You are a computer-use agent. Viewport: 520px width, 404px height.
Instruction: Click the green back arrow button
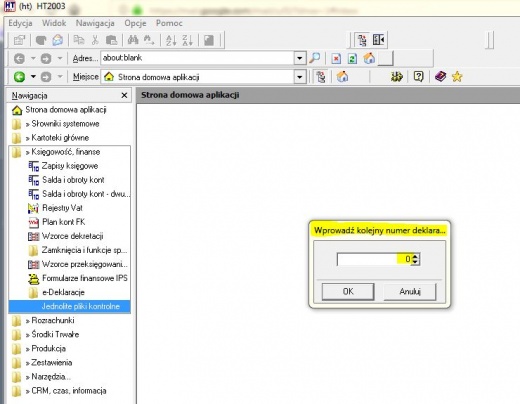19,77
